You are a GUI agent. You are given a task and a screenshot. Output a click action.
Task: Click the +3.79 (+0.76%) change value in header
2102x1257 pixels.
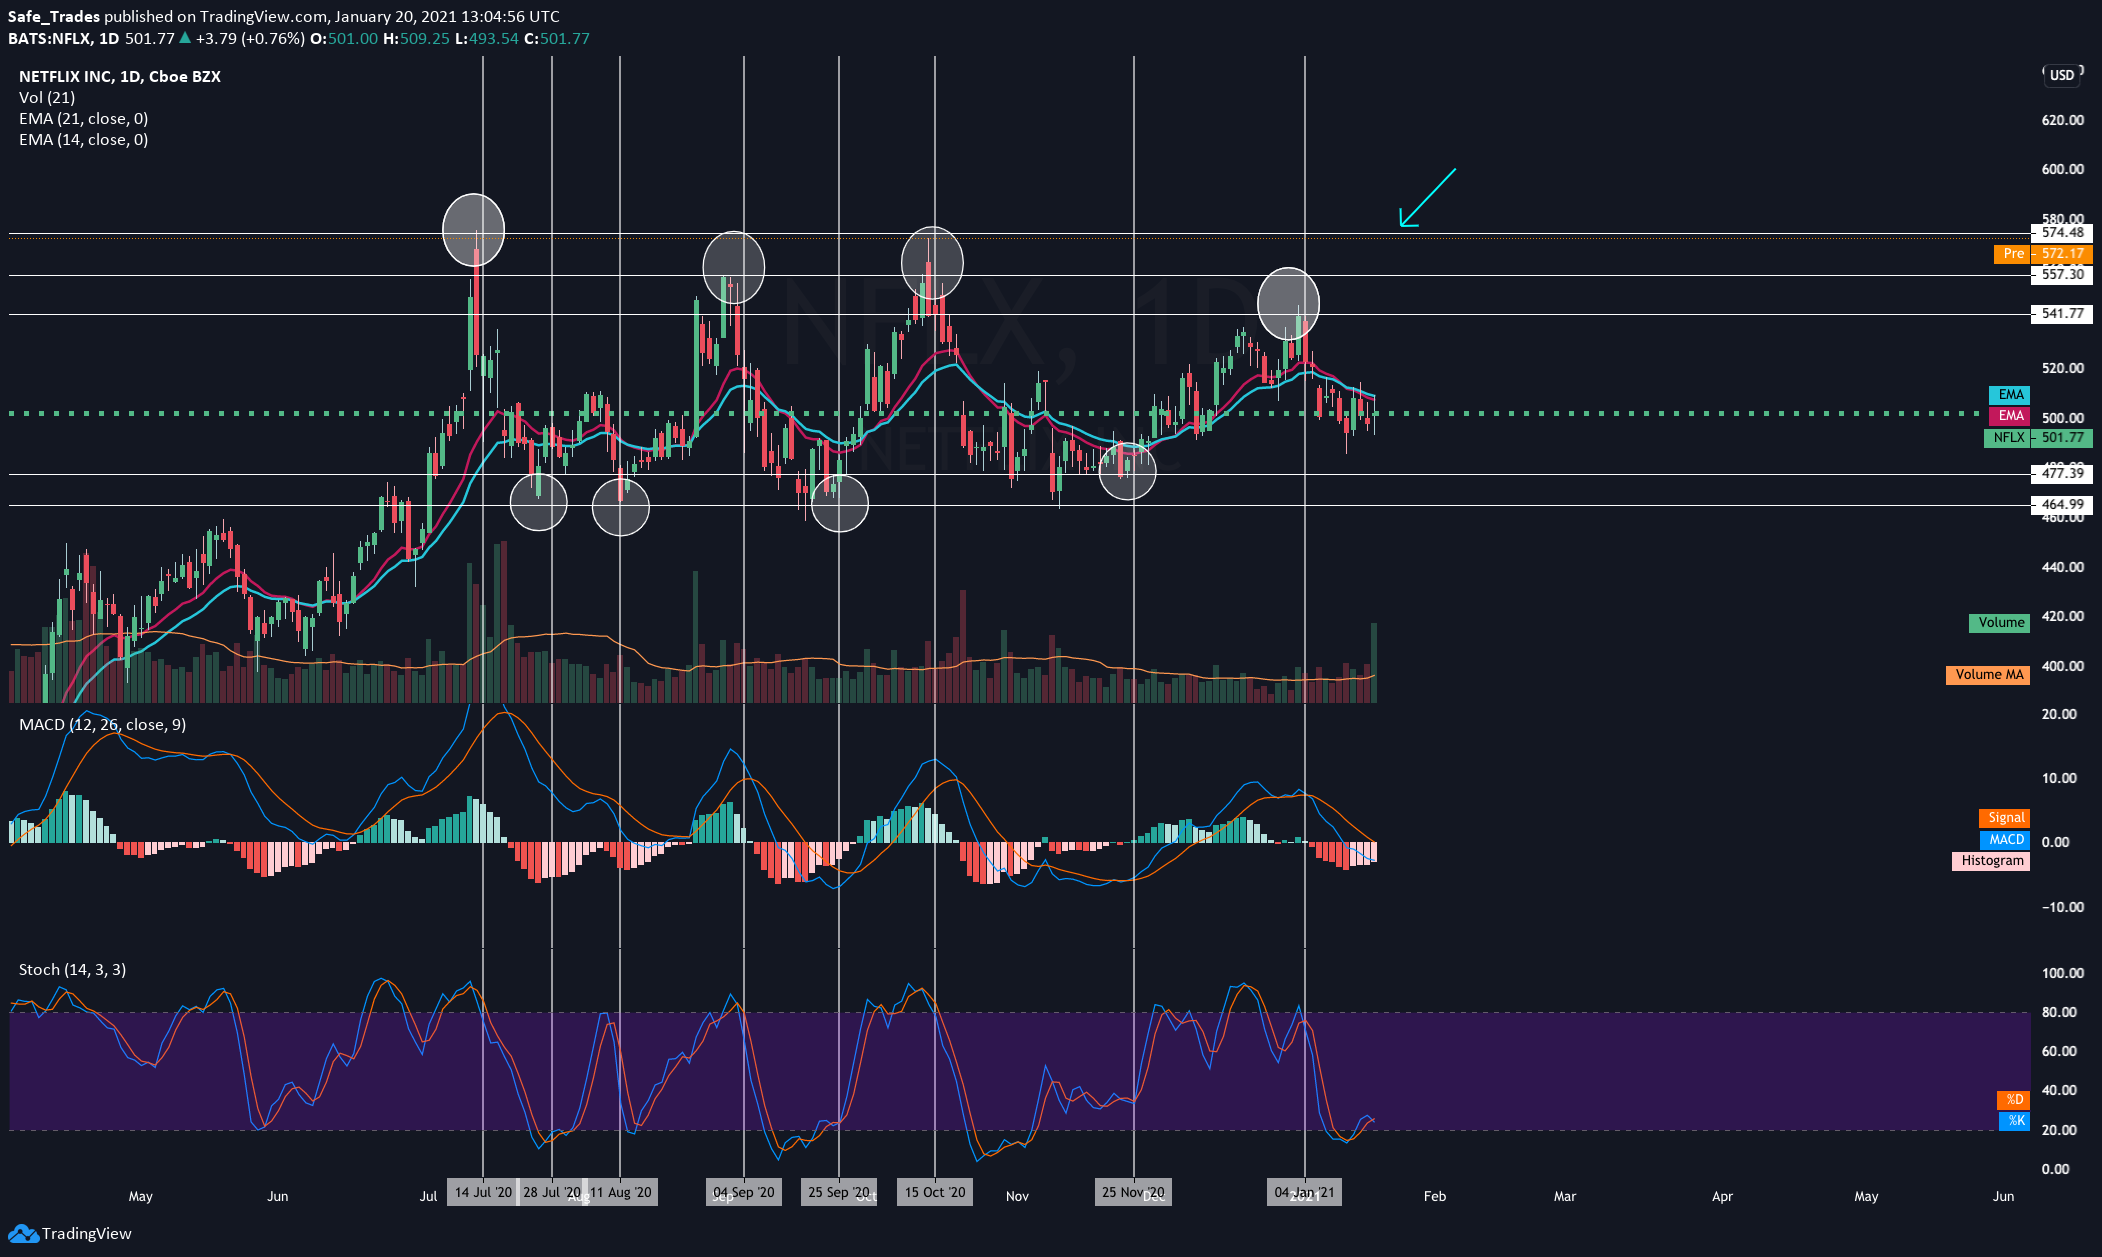(x=249, y=38)
